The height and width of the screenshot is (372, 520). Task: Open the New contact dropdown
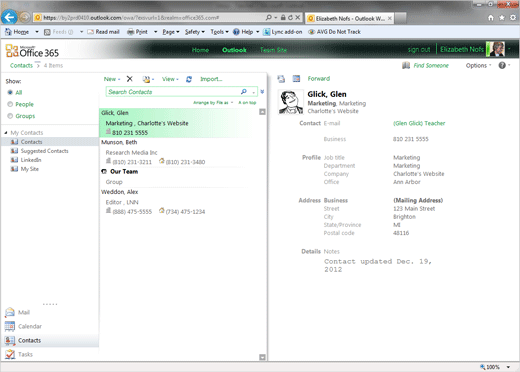(112, 79)
